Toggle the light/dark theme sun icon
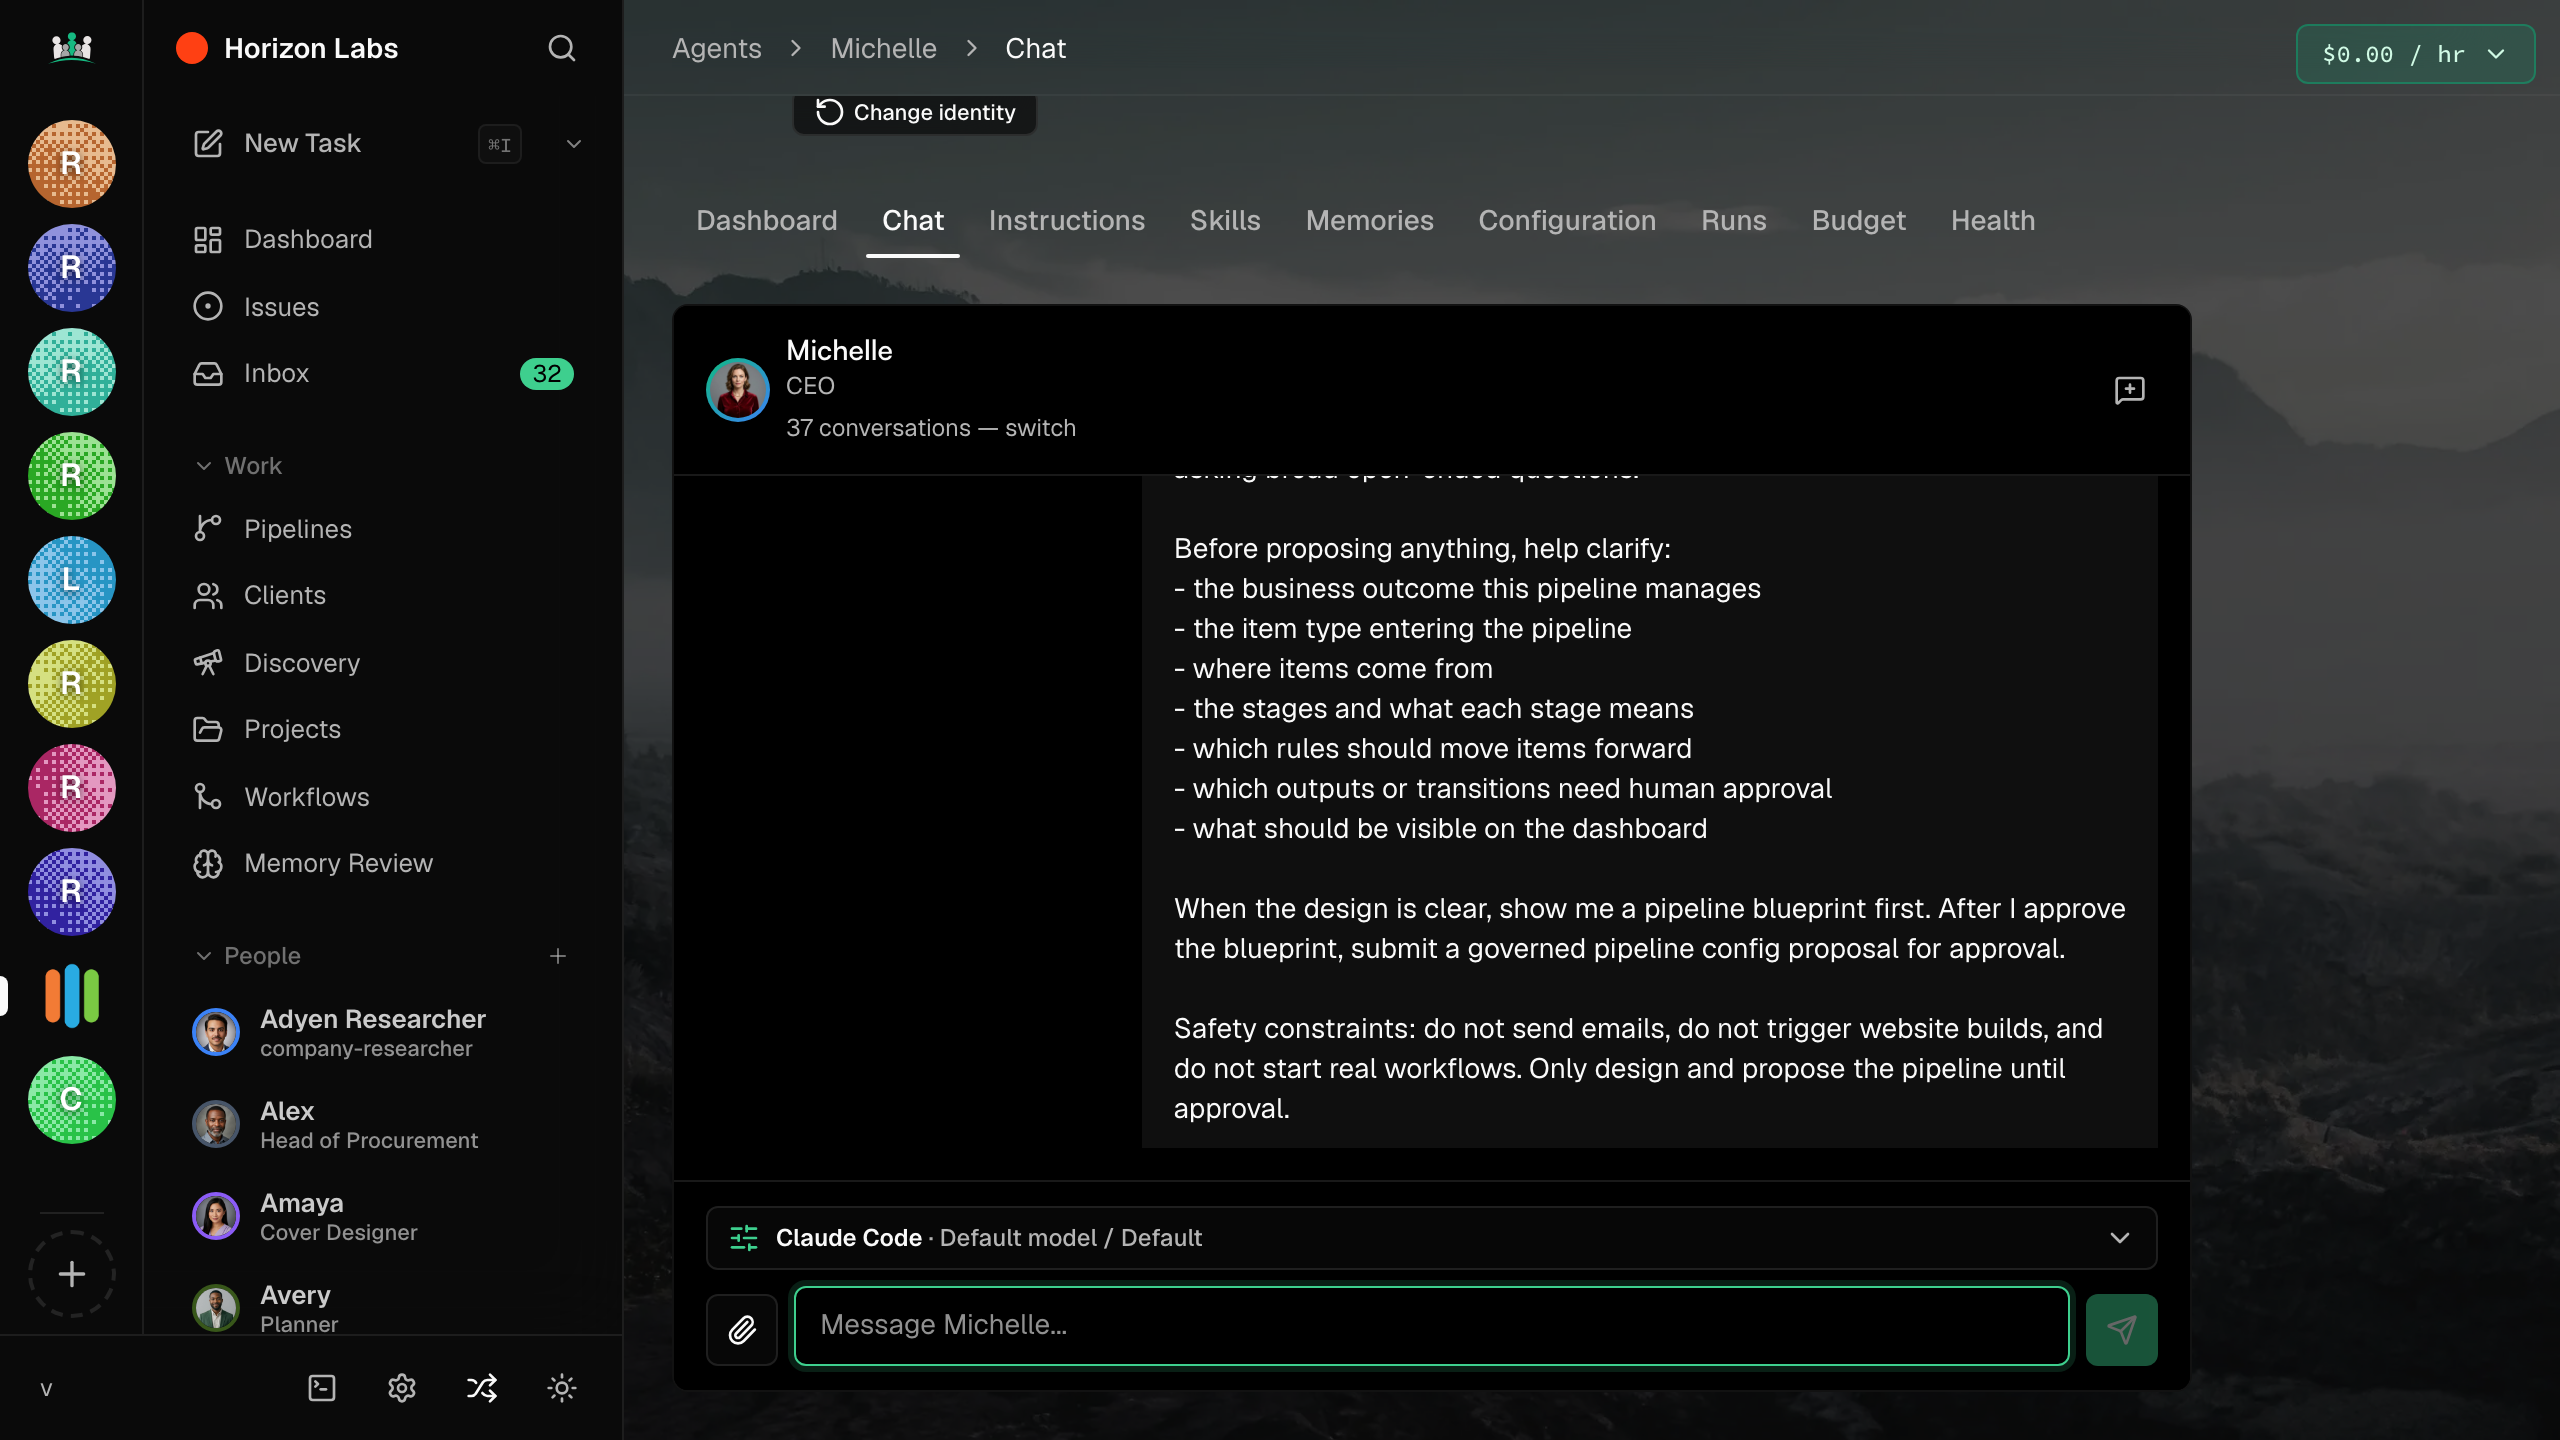This screenshot has height=1440, width=2560. pyautogui.click(x=562, y=1388)
